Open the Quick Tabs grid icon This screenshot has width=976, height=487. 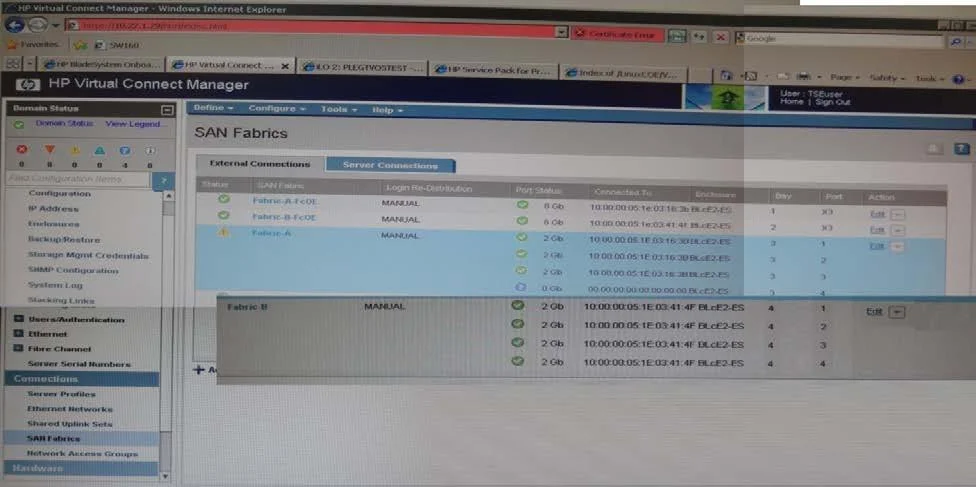12,64
